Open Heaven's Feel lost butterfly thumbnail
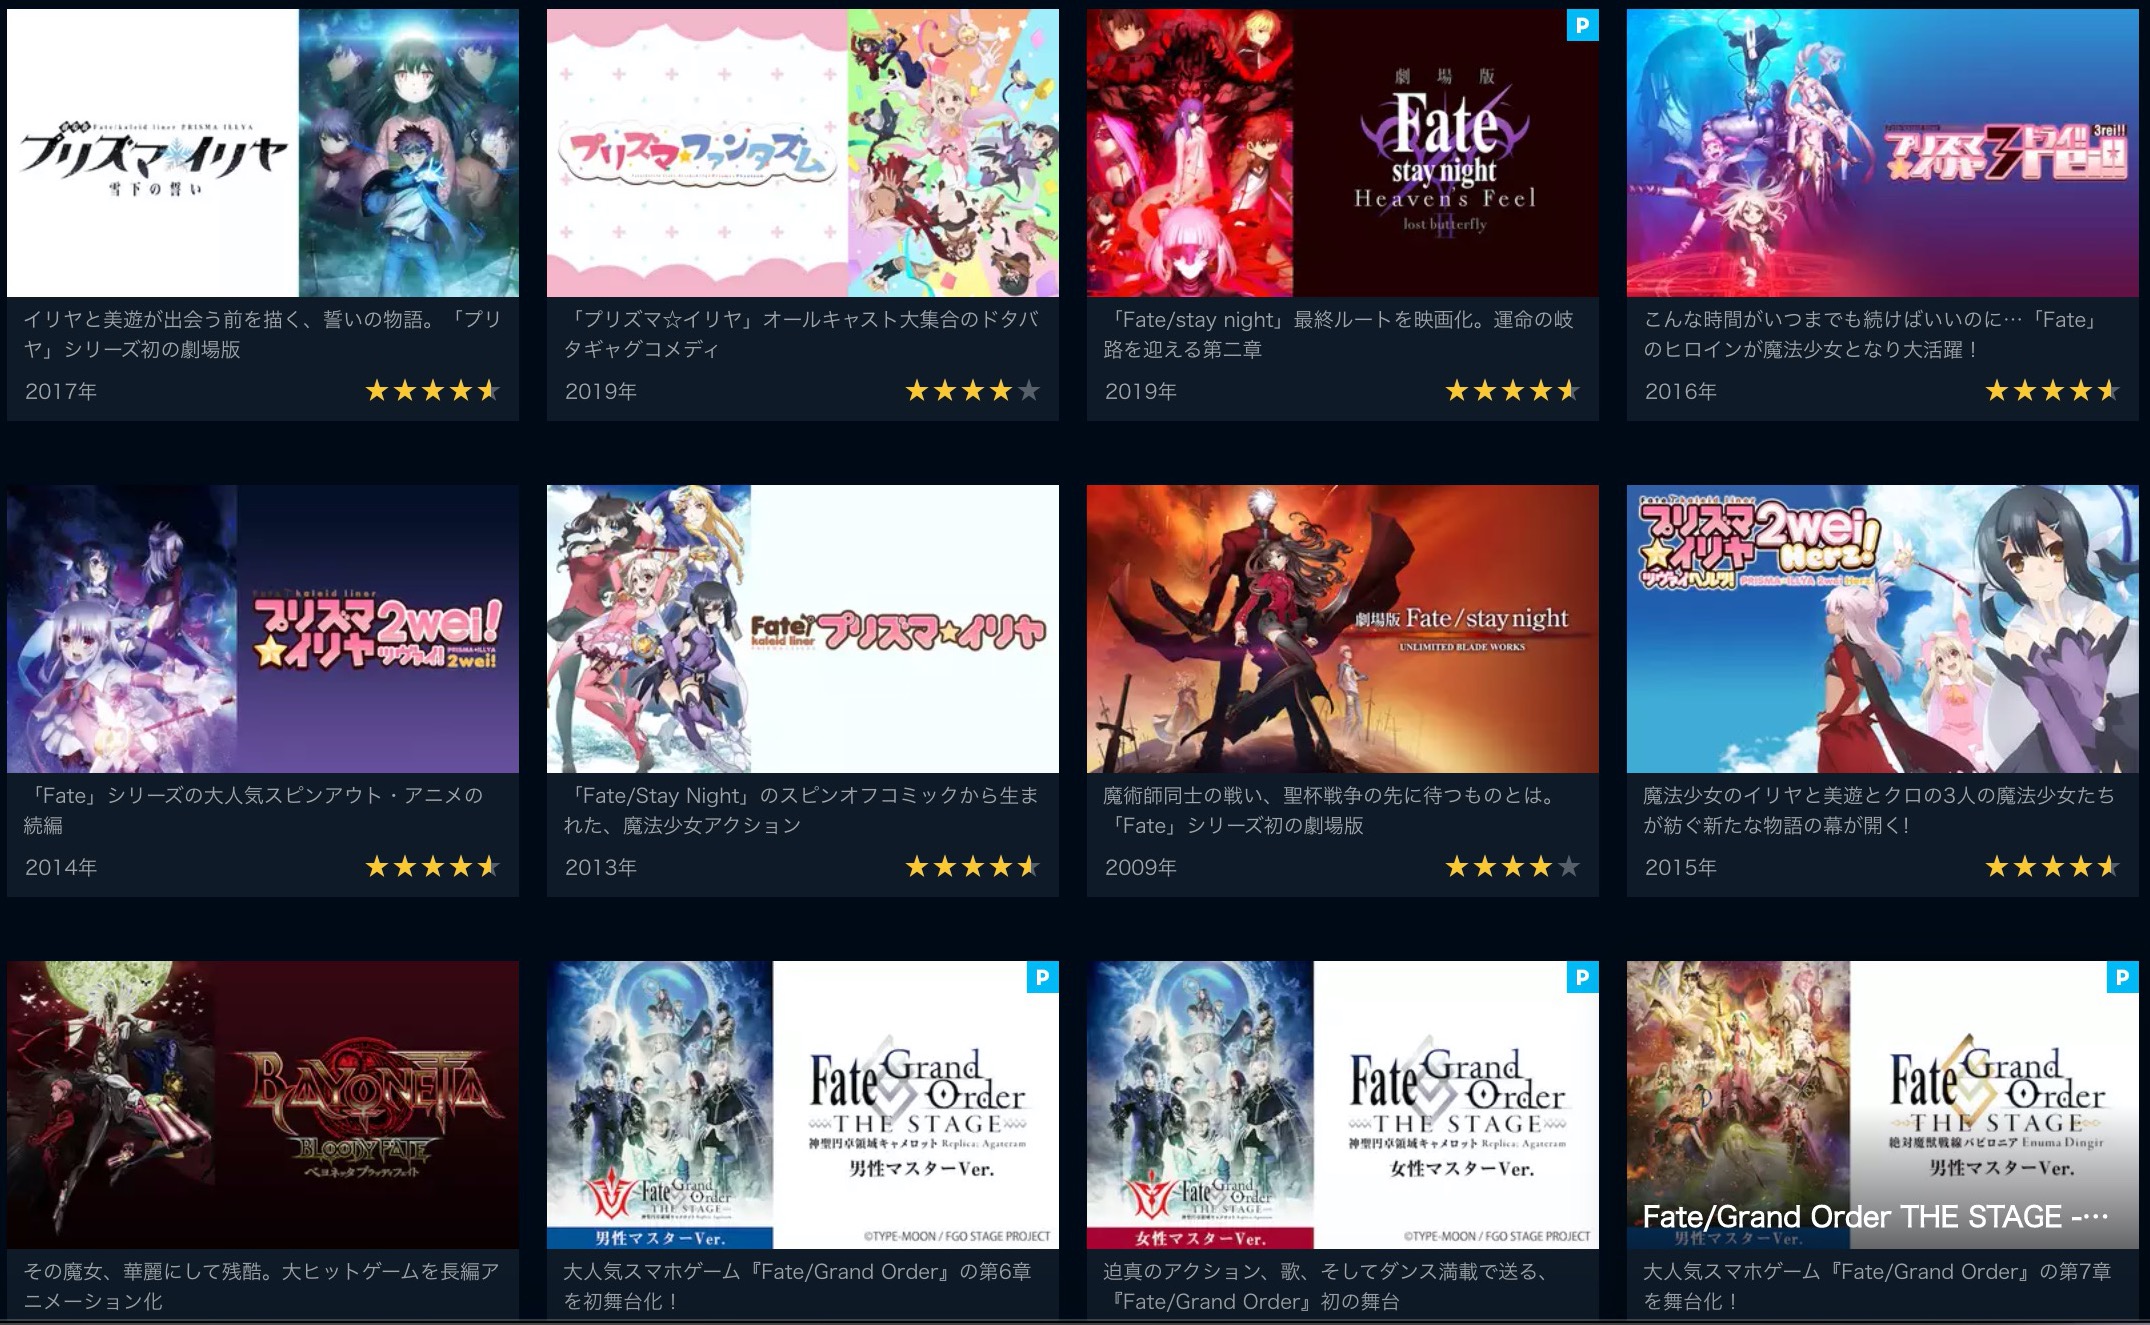 pyautogui.click(x=1343, y=153)
